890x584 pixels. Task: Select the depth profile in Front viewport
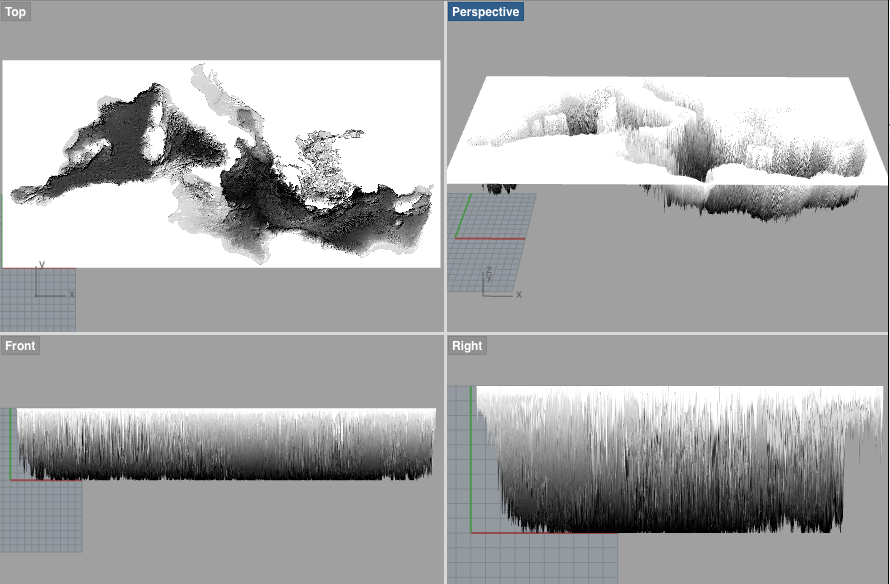point(226,444)
